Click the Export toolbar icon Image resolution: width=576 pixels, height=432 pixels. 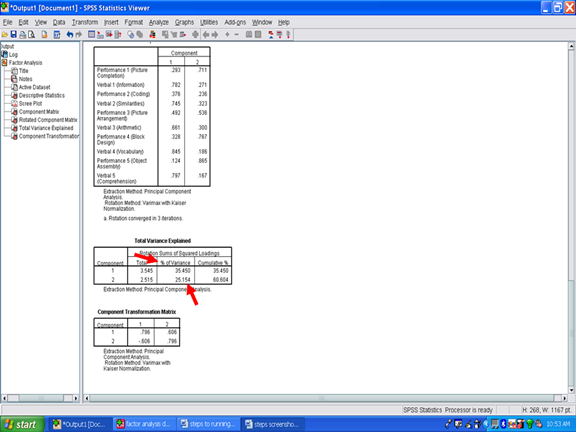click(44, 35)
